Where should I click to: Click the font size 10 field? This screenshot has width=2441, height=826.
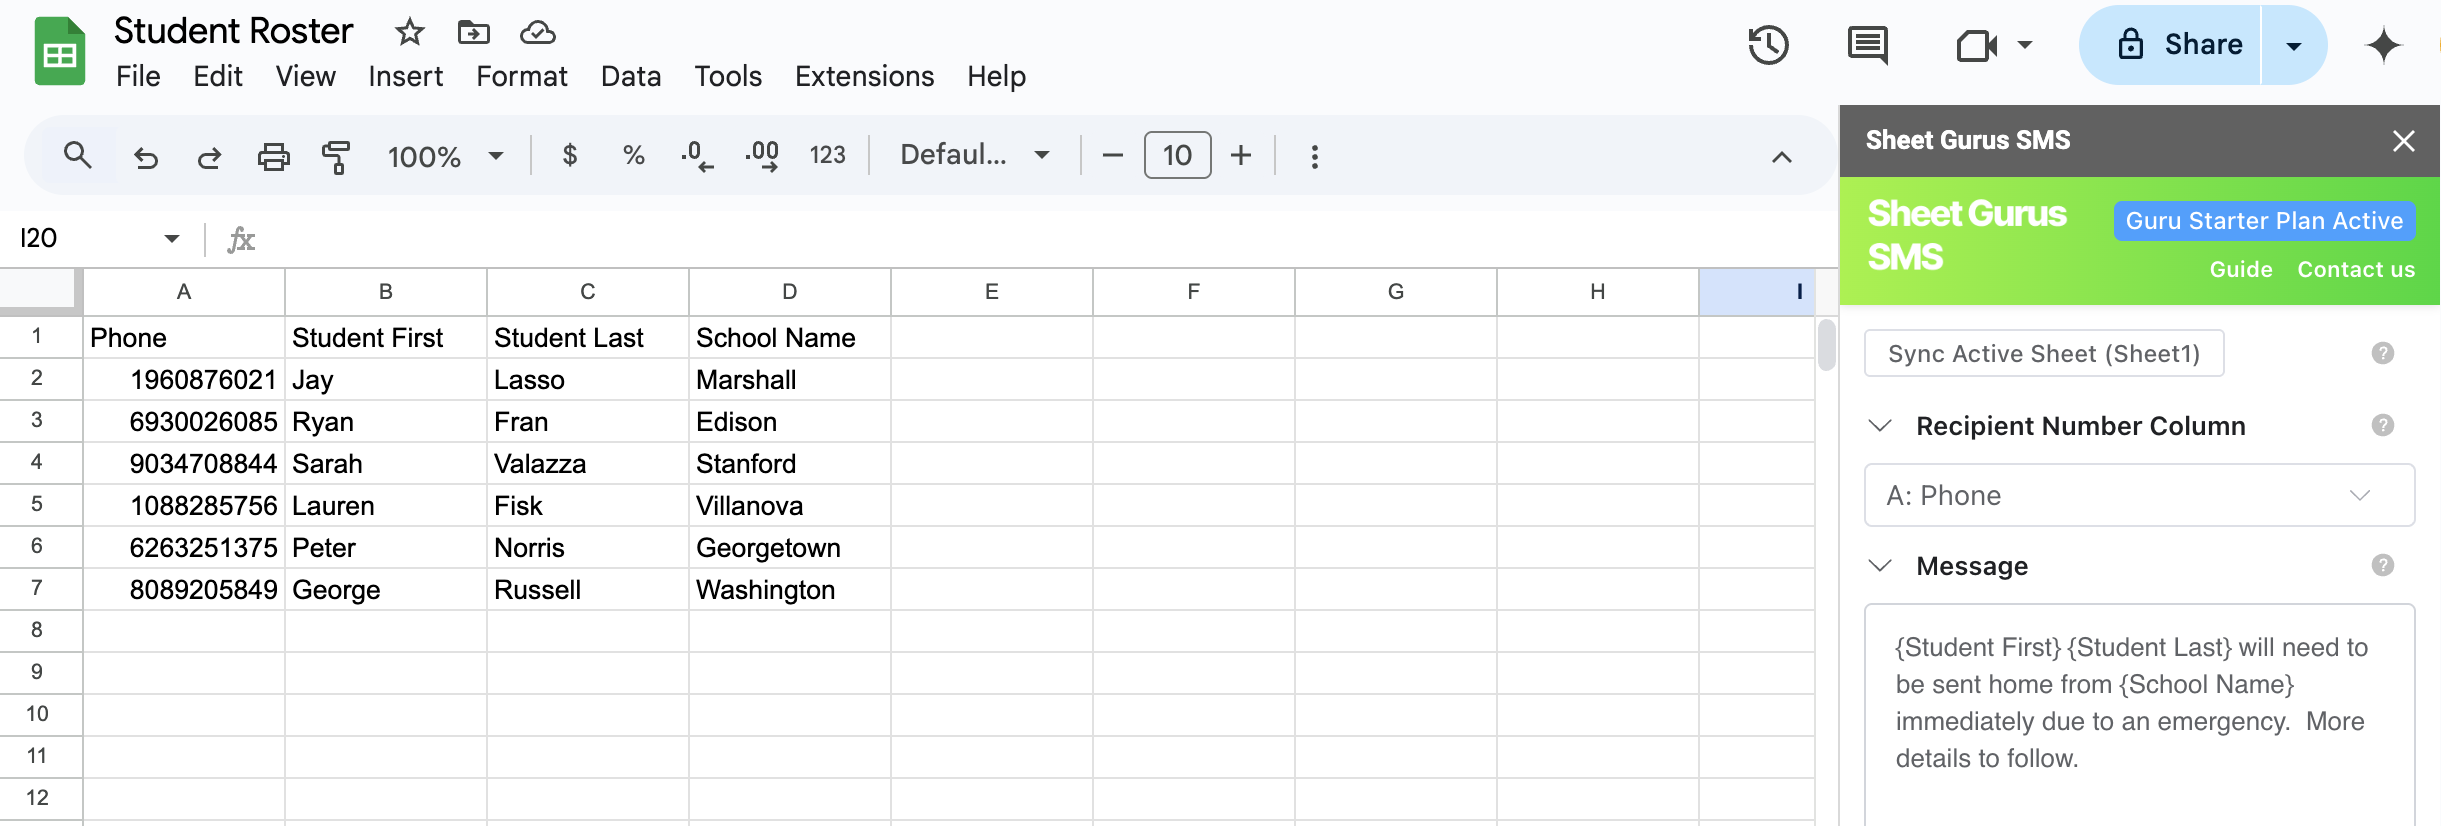point(1177,155)
